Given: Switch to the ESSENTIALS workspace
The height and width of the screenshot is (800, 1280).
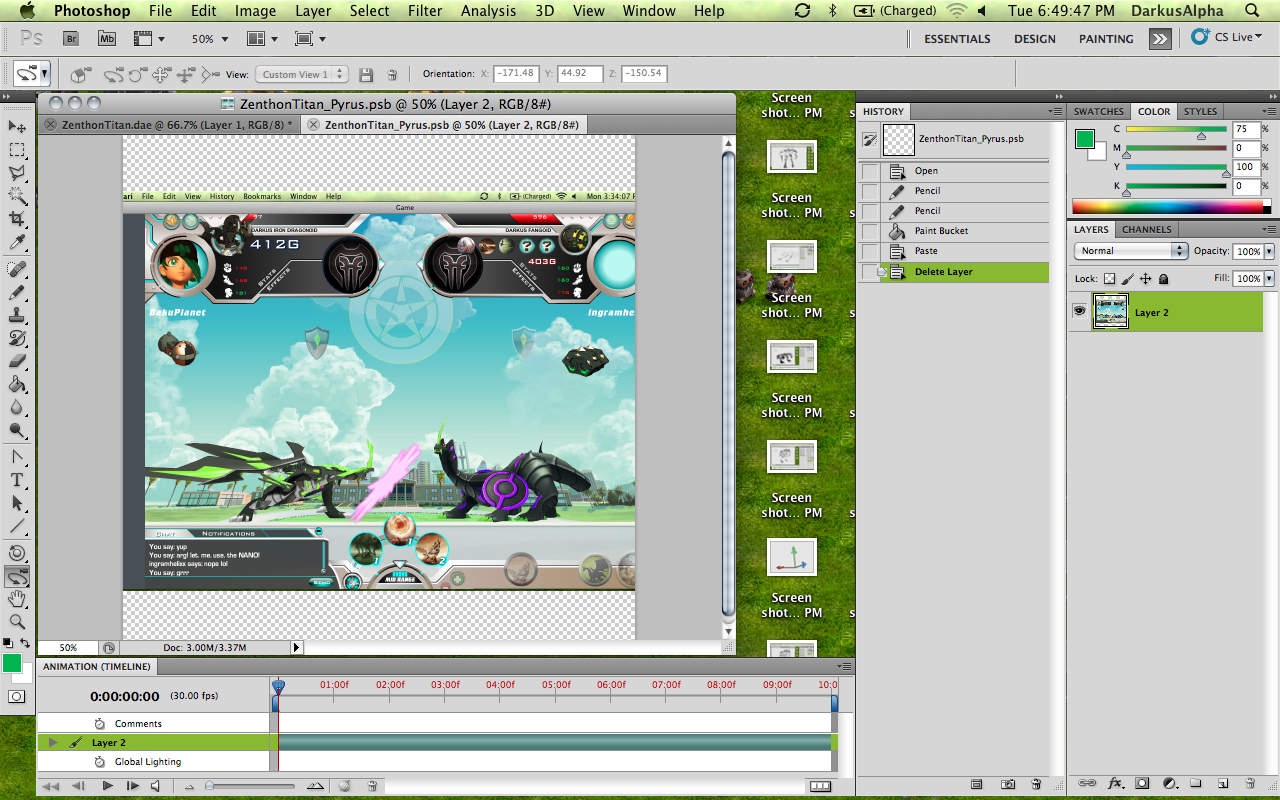Looking at the screenshot, I should pos(957,39).
